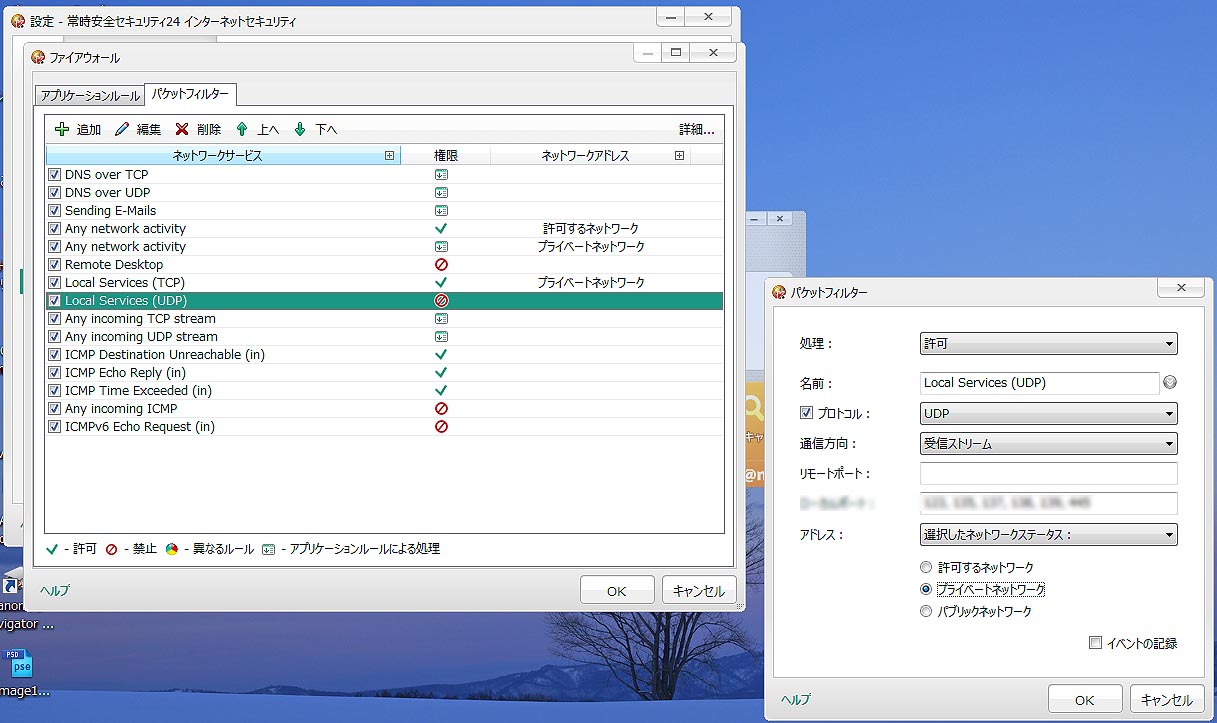
Task: Click permission icon for Sending E-Mails
Action: pyautogui.click(x=441, y=211)
